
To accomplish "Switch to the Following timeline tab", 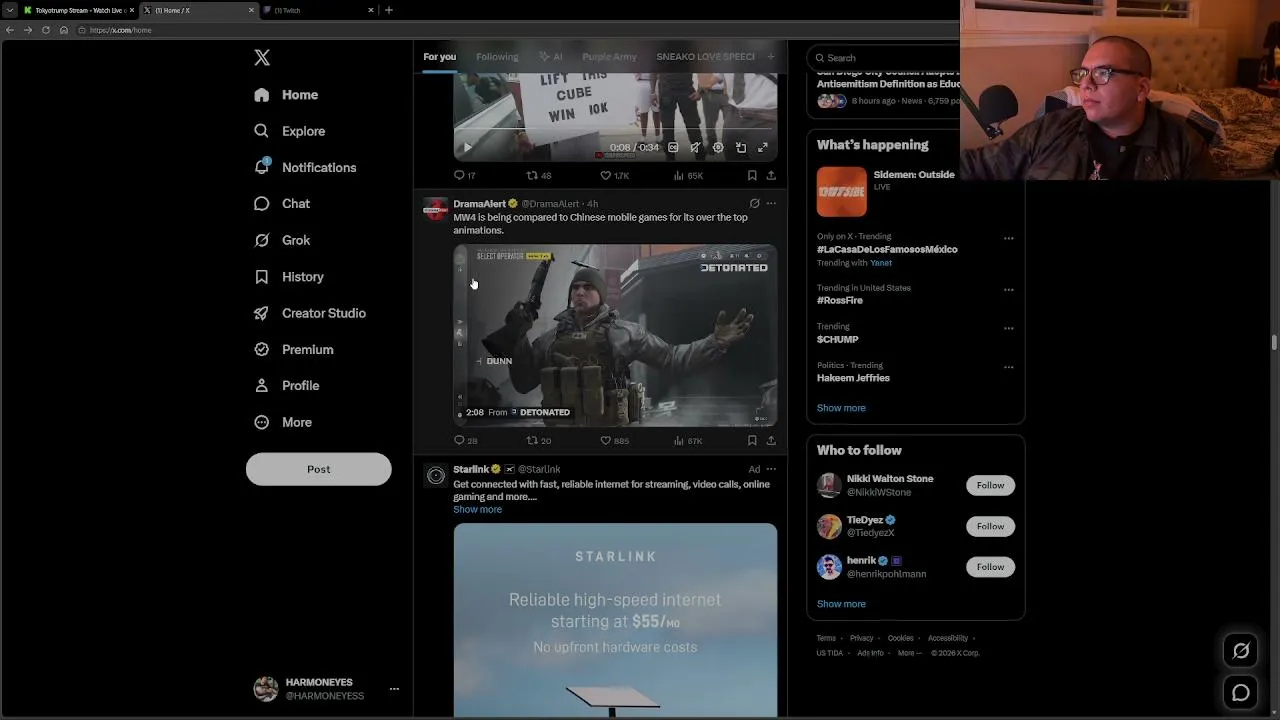I will click(x=497, y=57).
